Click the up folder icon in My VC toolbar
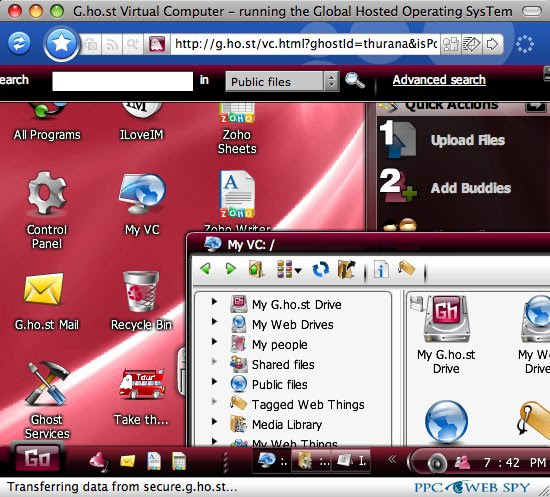Screen dimensions: 550x497 (x=256, y=269)
